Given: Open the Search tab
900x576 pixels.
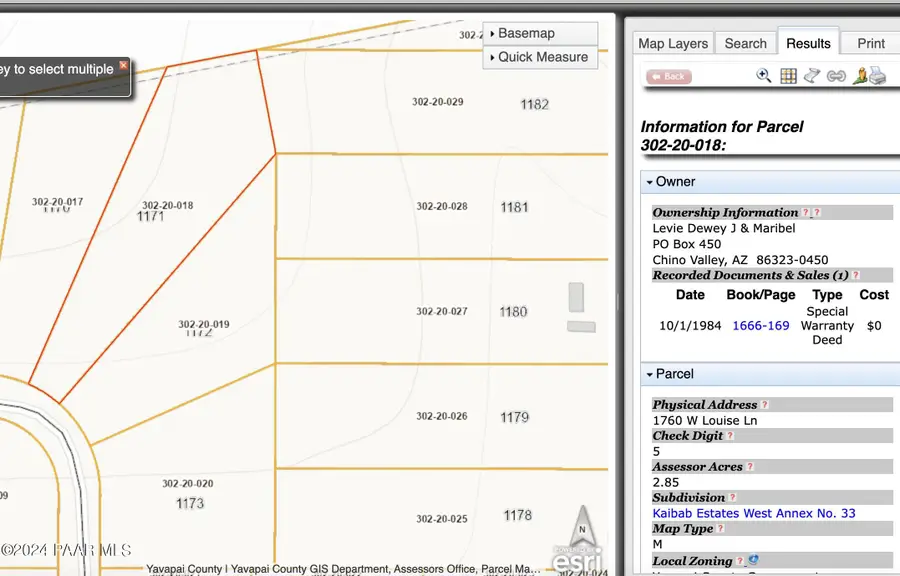Looking at the screenshot, I should pyautogui.click(x=745, y=43).
